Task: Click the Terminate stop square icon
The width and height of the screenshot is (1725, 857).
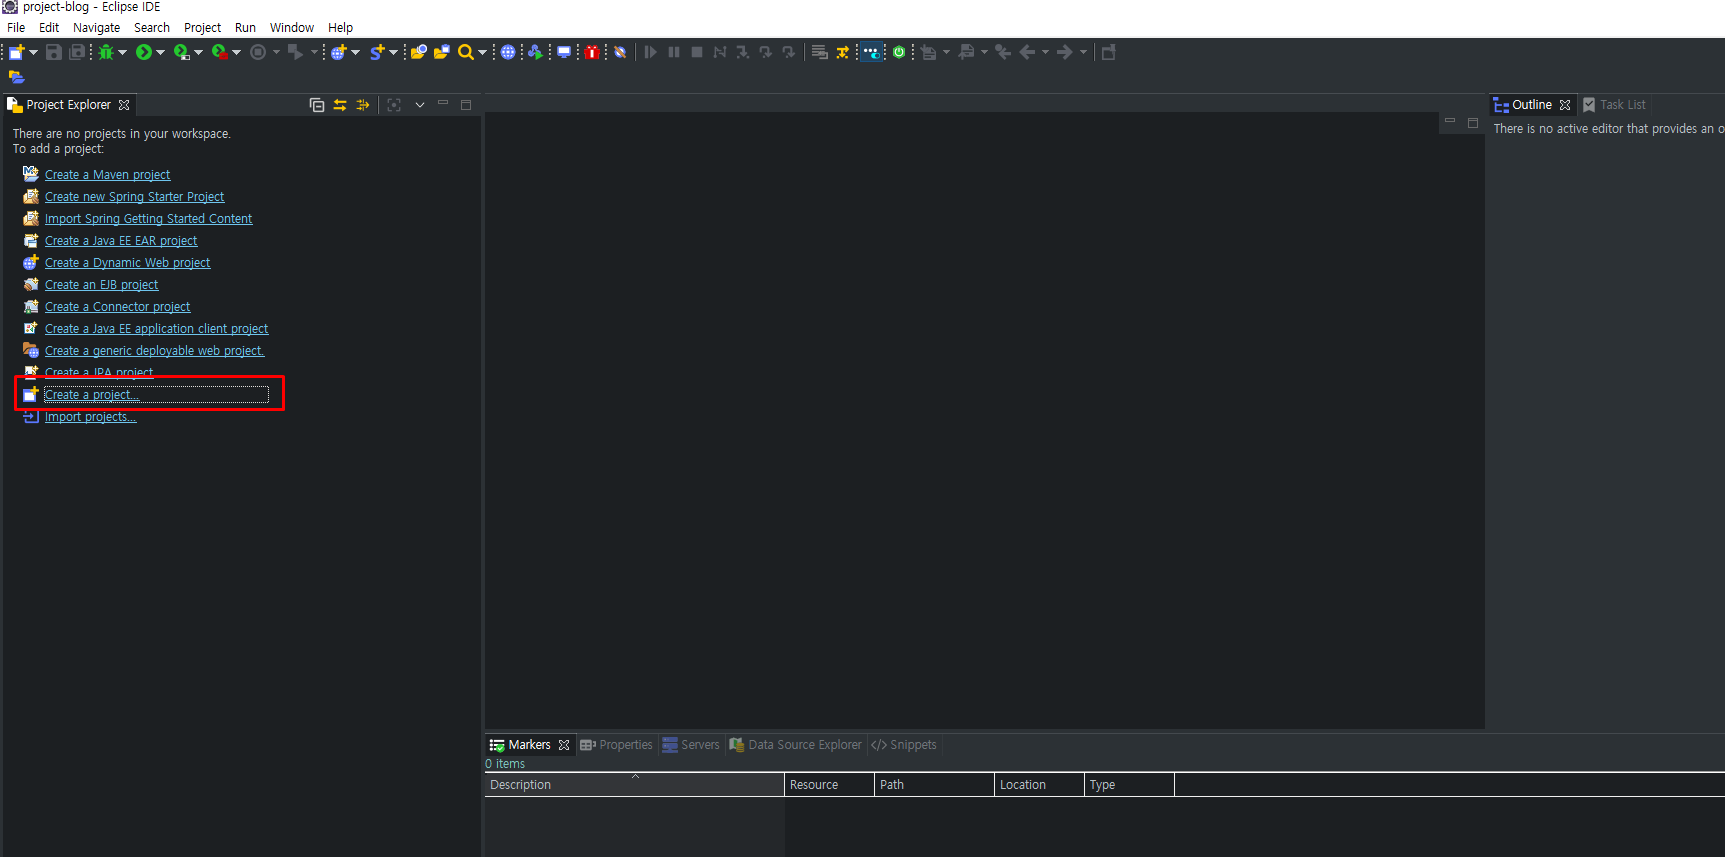Action: click(x=697, y=52)
